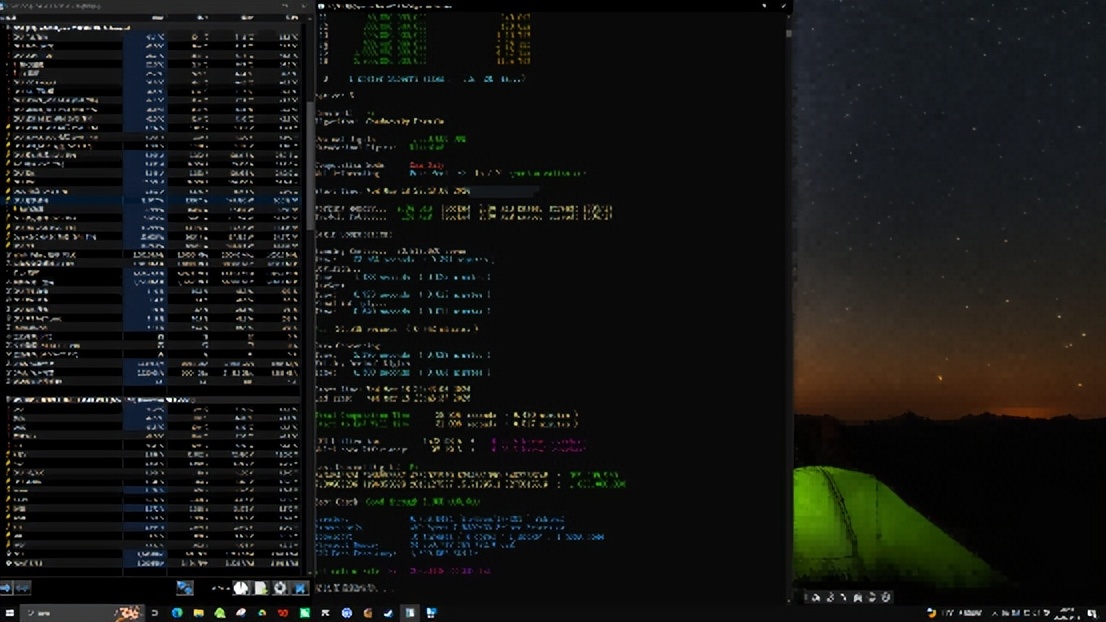Open the notification center icon

(x=1092, y=613)
